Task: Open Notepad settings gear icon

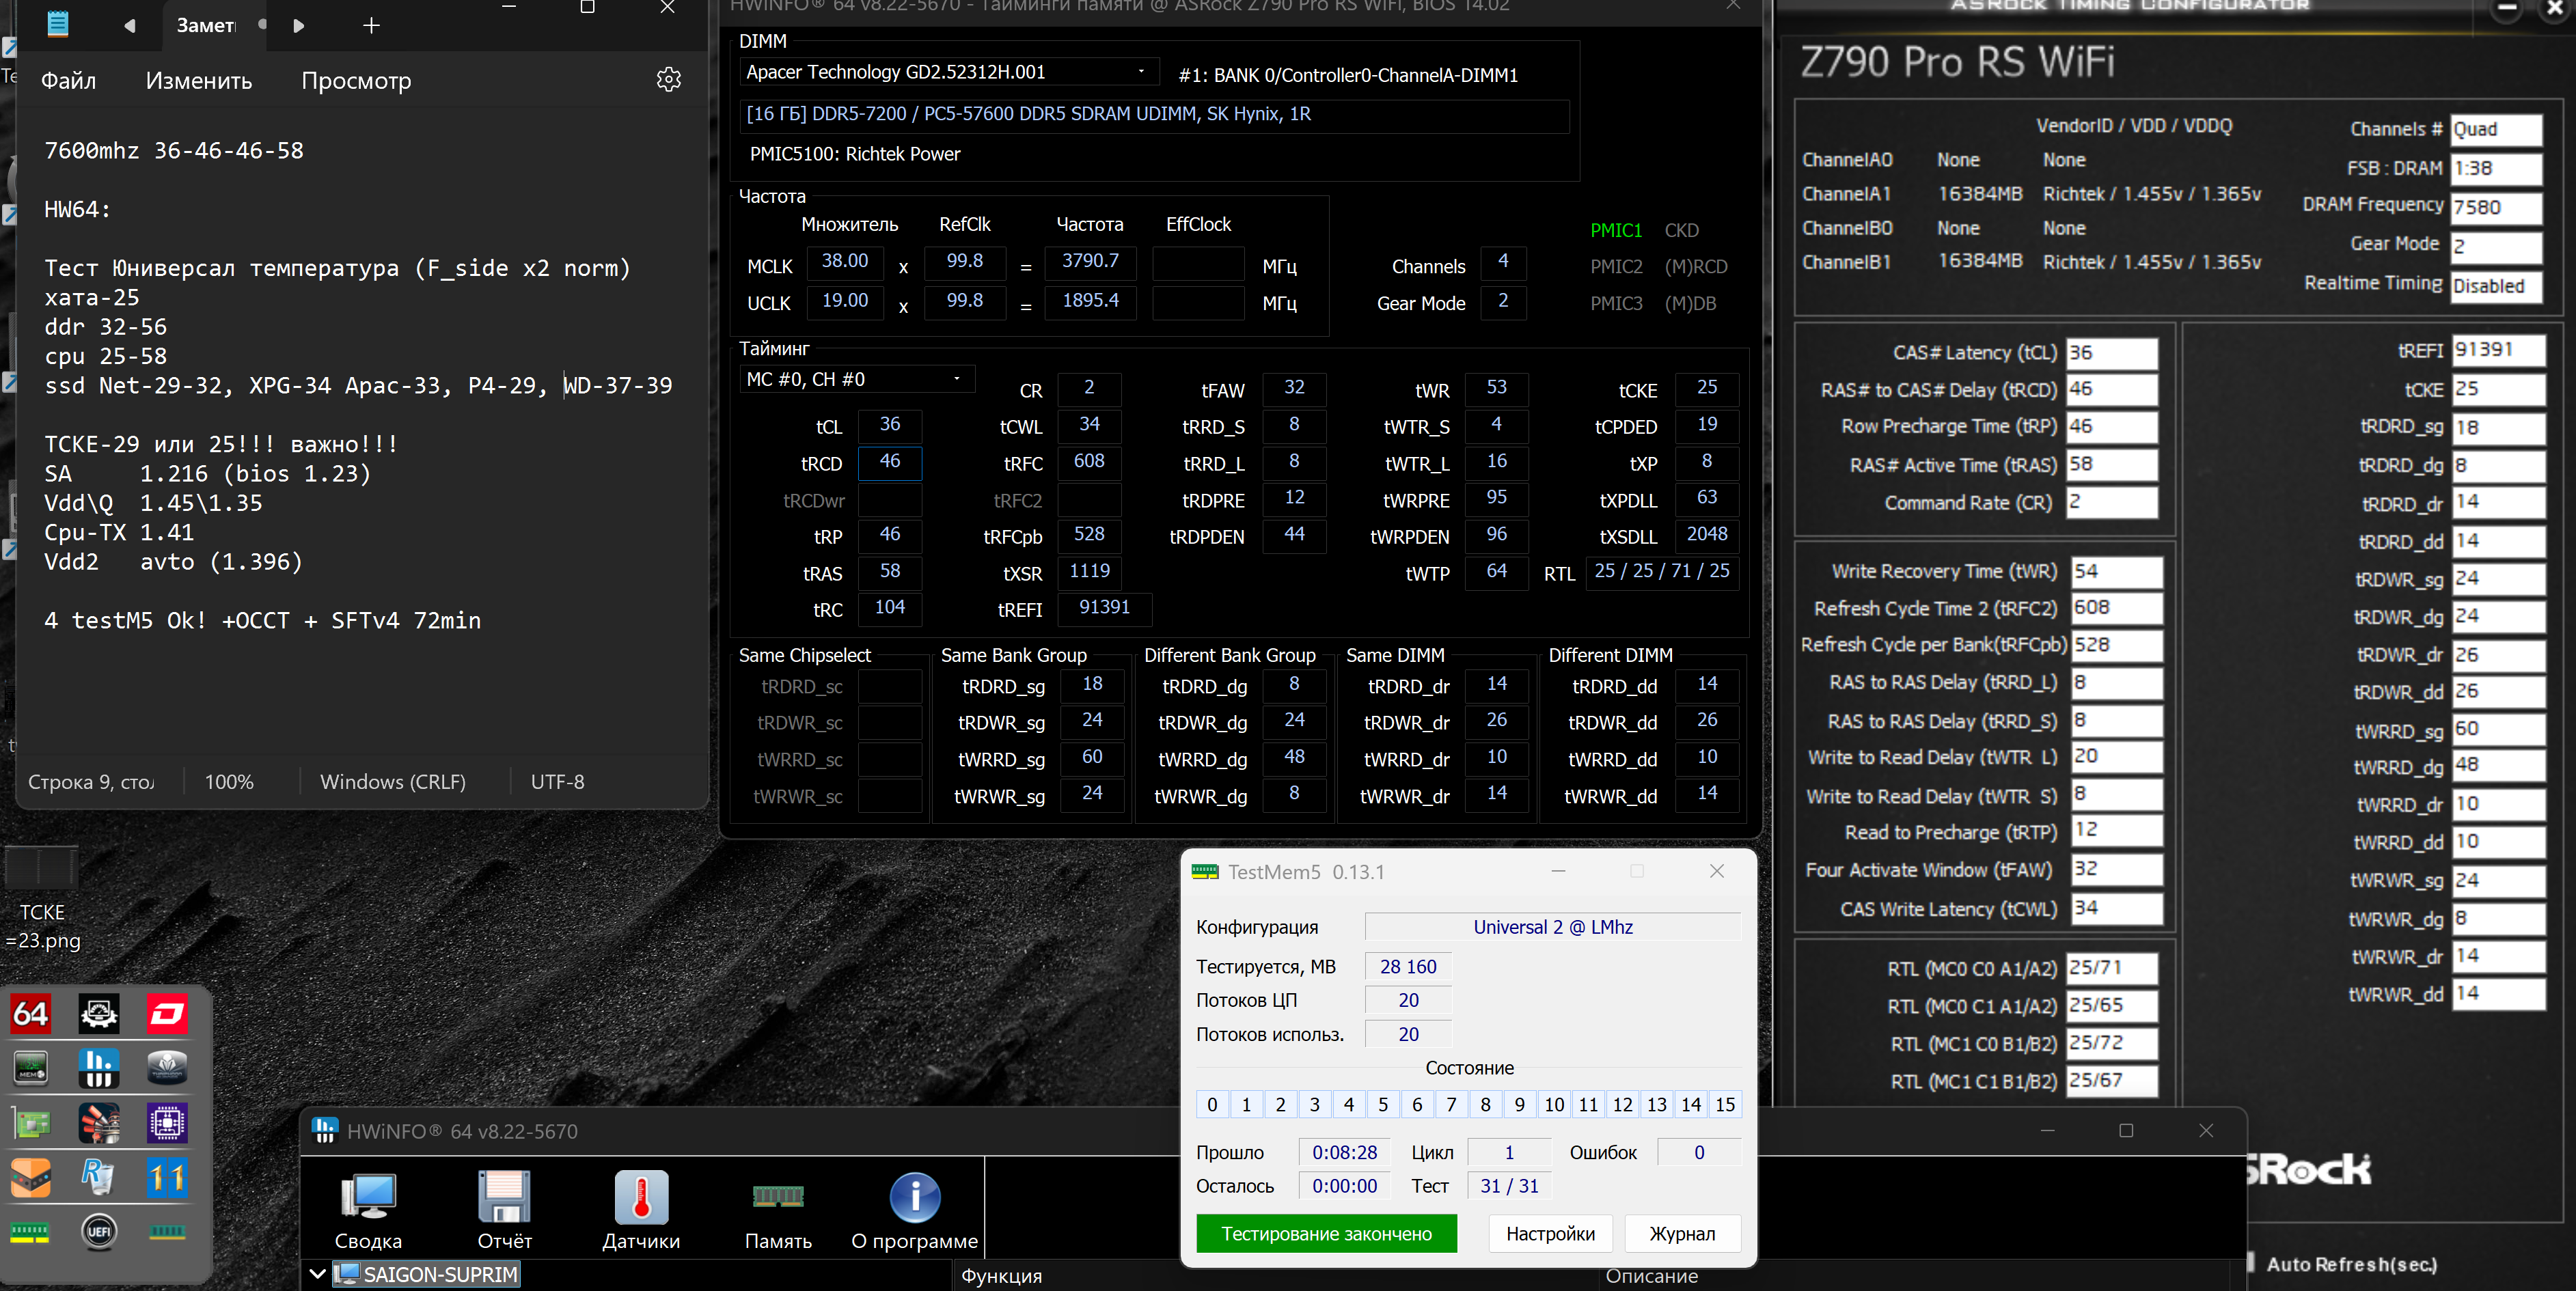Action: click(x=668, y=80)
